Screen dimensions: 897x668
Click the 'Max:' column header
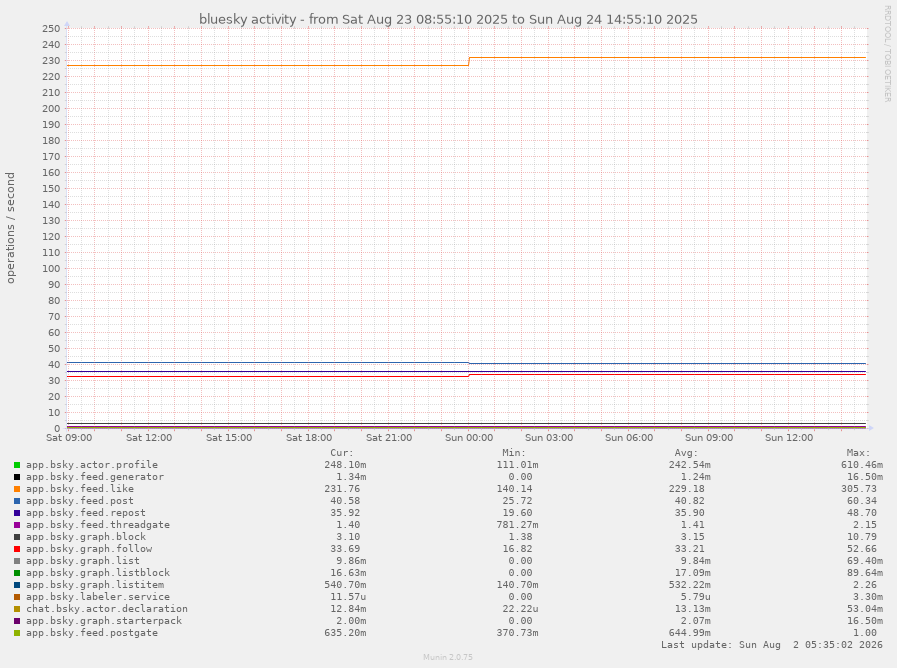point(859,453)
